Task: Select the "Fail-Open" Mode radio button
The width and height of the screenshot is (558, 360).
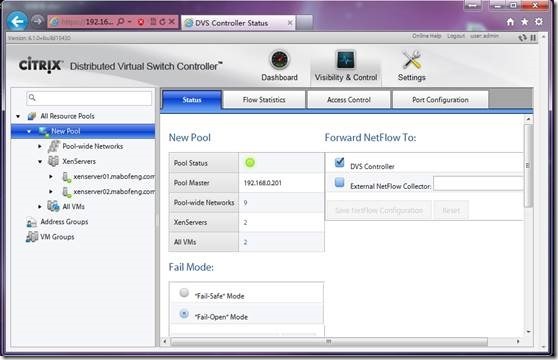Action: coord(184,313)
